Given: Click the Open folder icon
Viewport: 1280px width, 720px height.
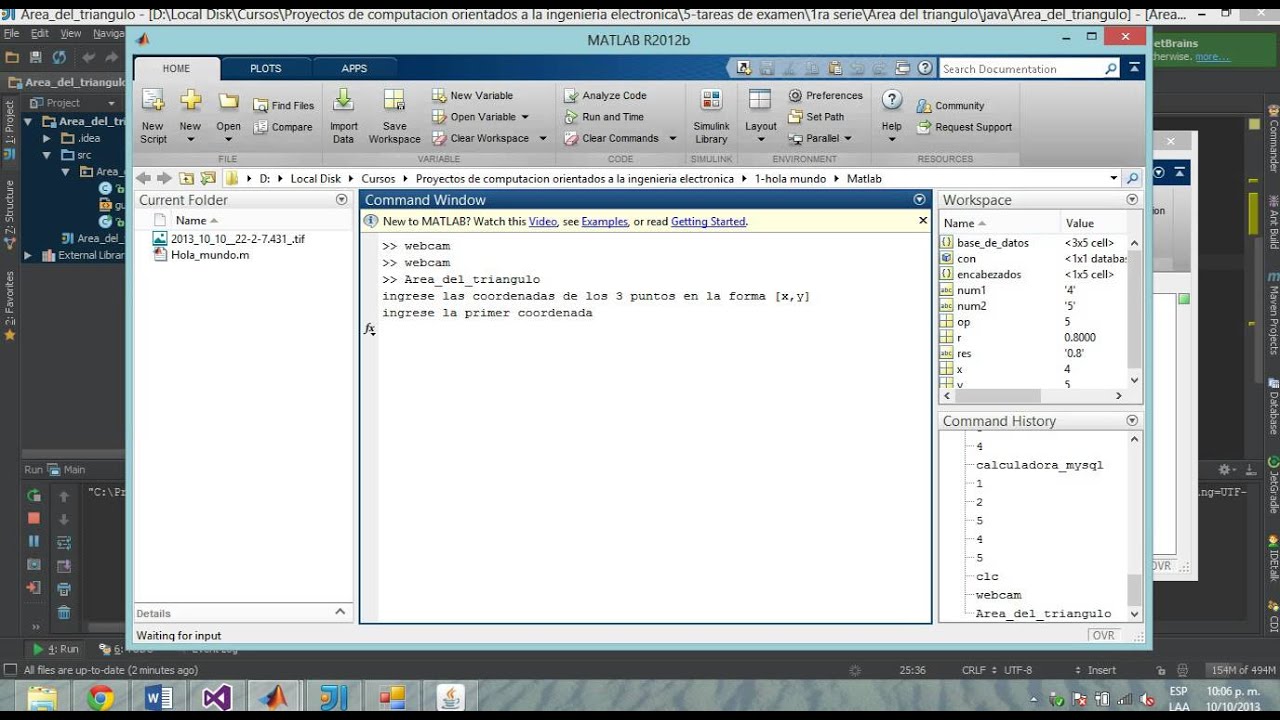Looking at the screenshot, I should 228,101.
